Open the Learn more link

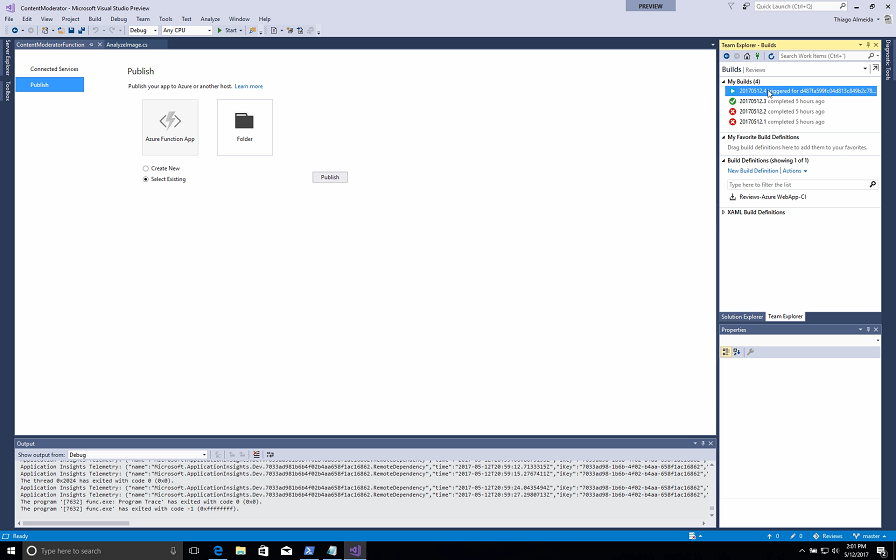[x=249, y=86]
